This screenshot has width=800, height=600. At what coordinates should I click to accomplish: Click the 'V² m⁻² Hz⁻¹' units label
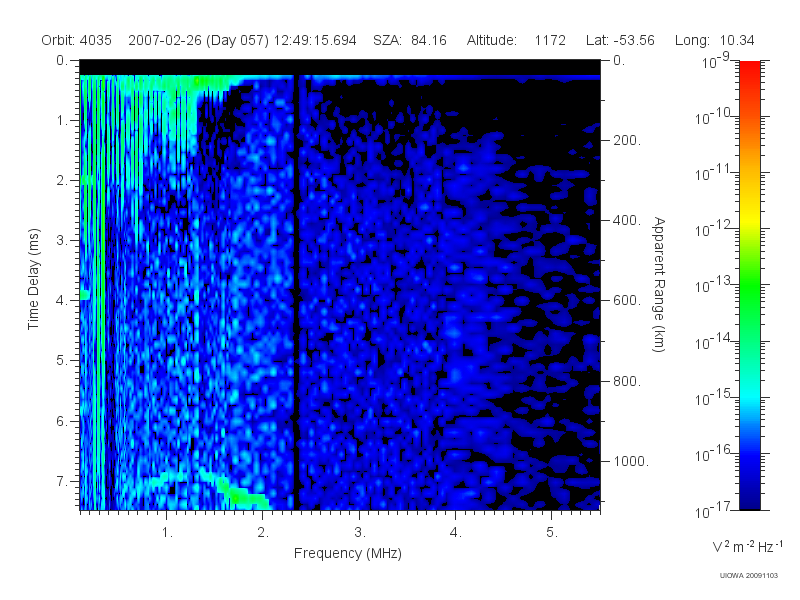tap(747, 546)
